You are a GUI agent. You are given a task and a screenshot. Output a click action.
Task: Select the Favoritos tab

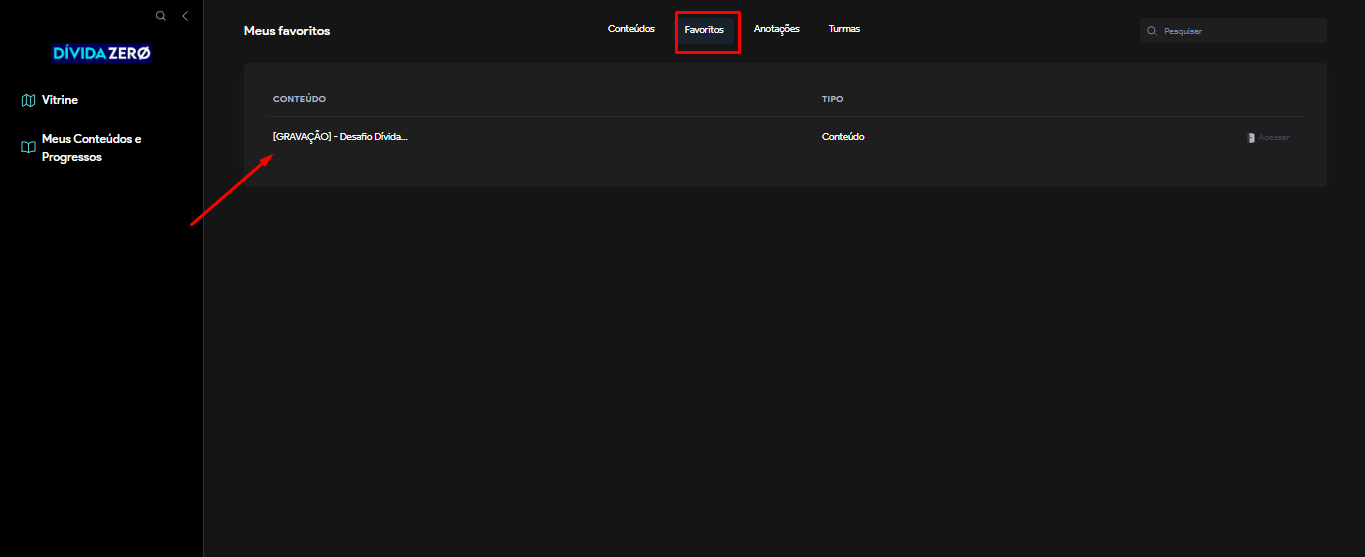[x=704, y=30]
